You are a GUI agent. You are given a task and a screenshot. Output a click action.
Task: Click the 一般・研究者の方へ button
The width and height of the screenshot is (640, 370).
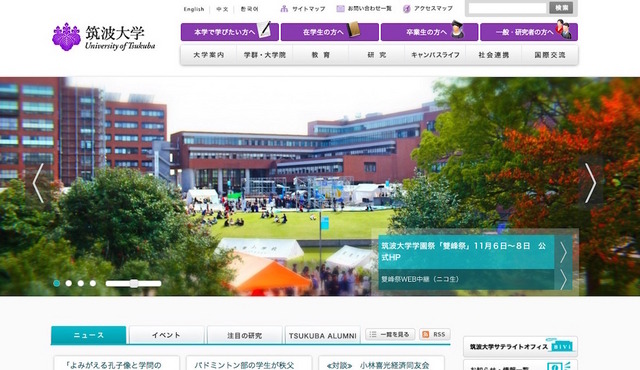(x=529, y=32)
